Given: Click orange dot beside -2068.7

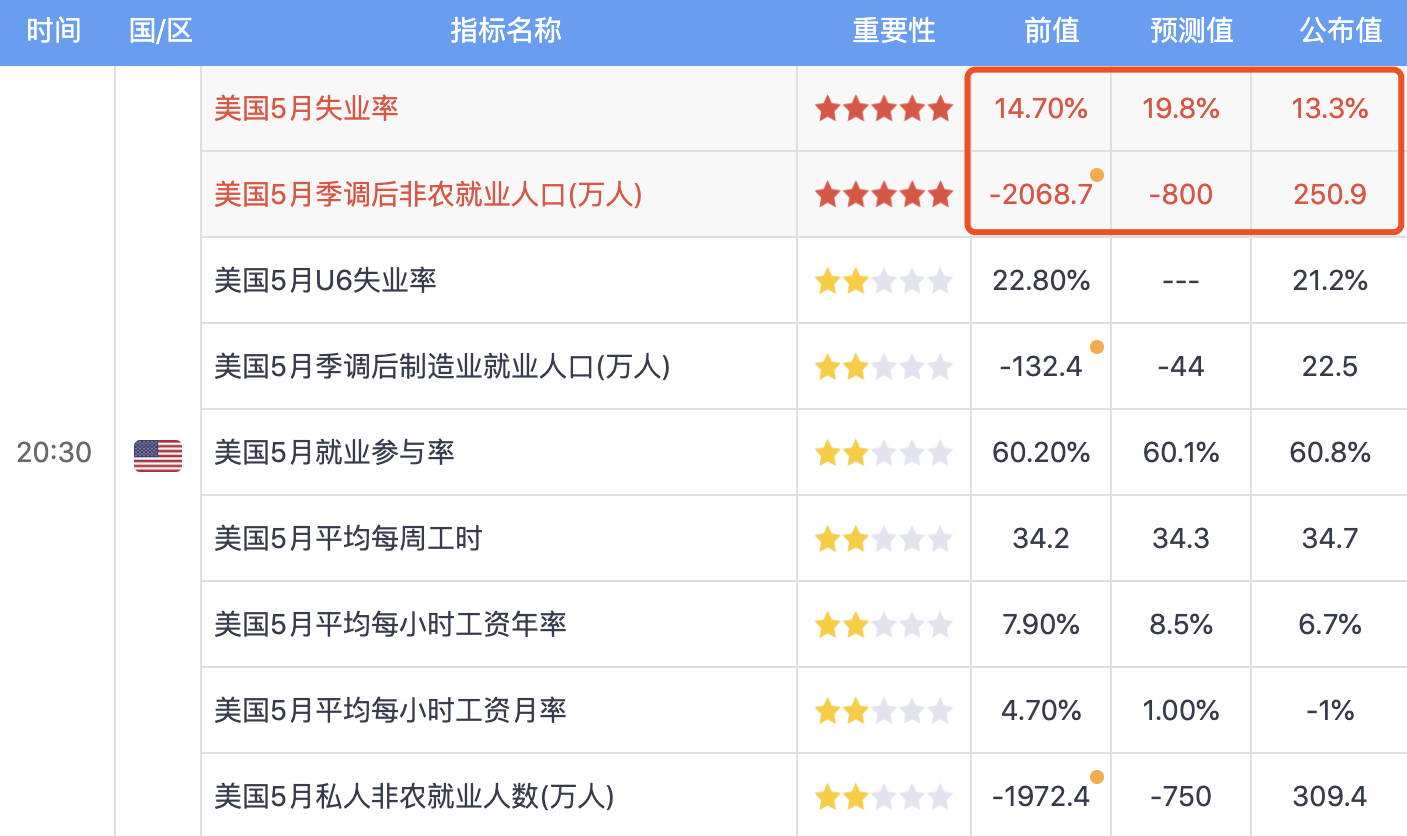Looking at the screenshot, I should [1097, 175].
